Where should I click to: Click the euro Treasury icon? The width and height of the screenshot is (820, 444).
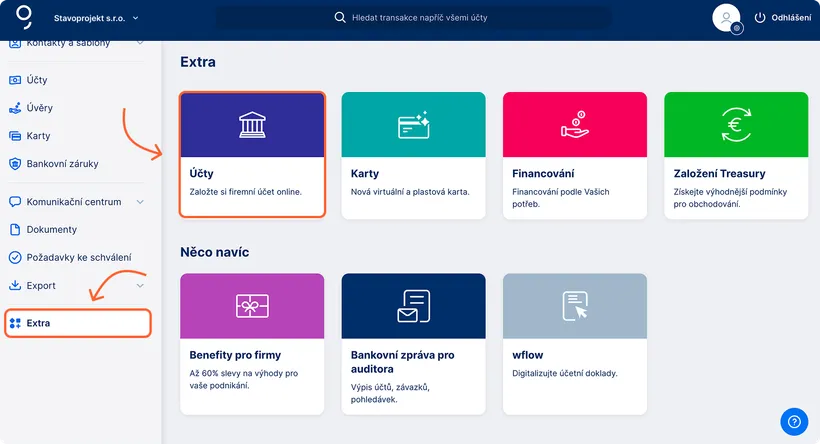point(736,125)
